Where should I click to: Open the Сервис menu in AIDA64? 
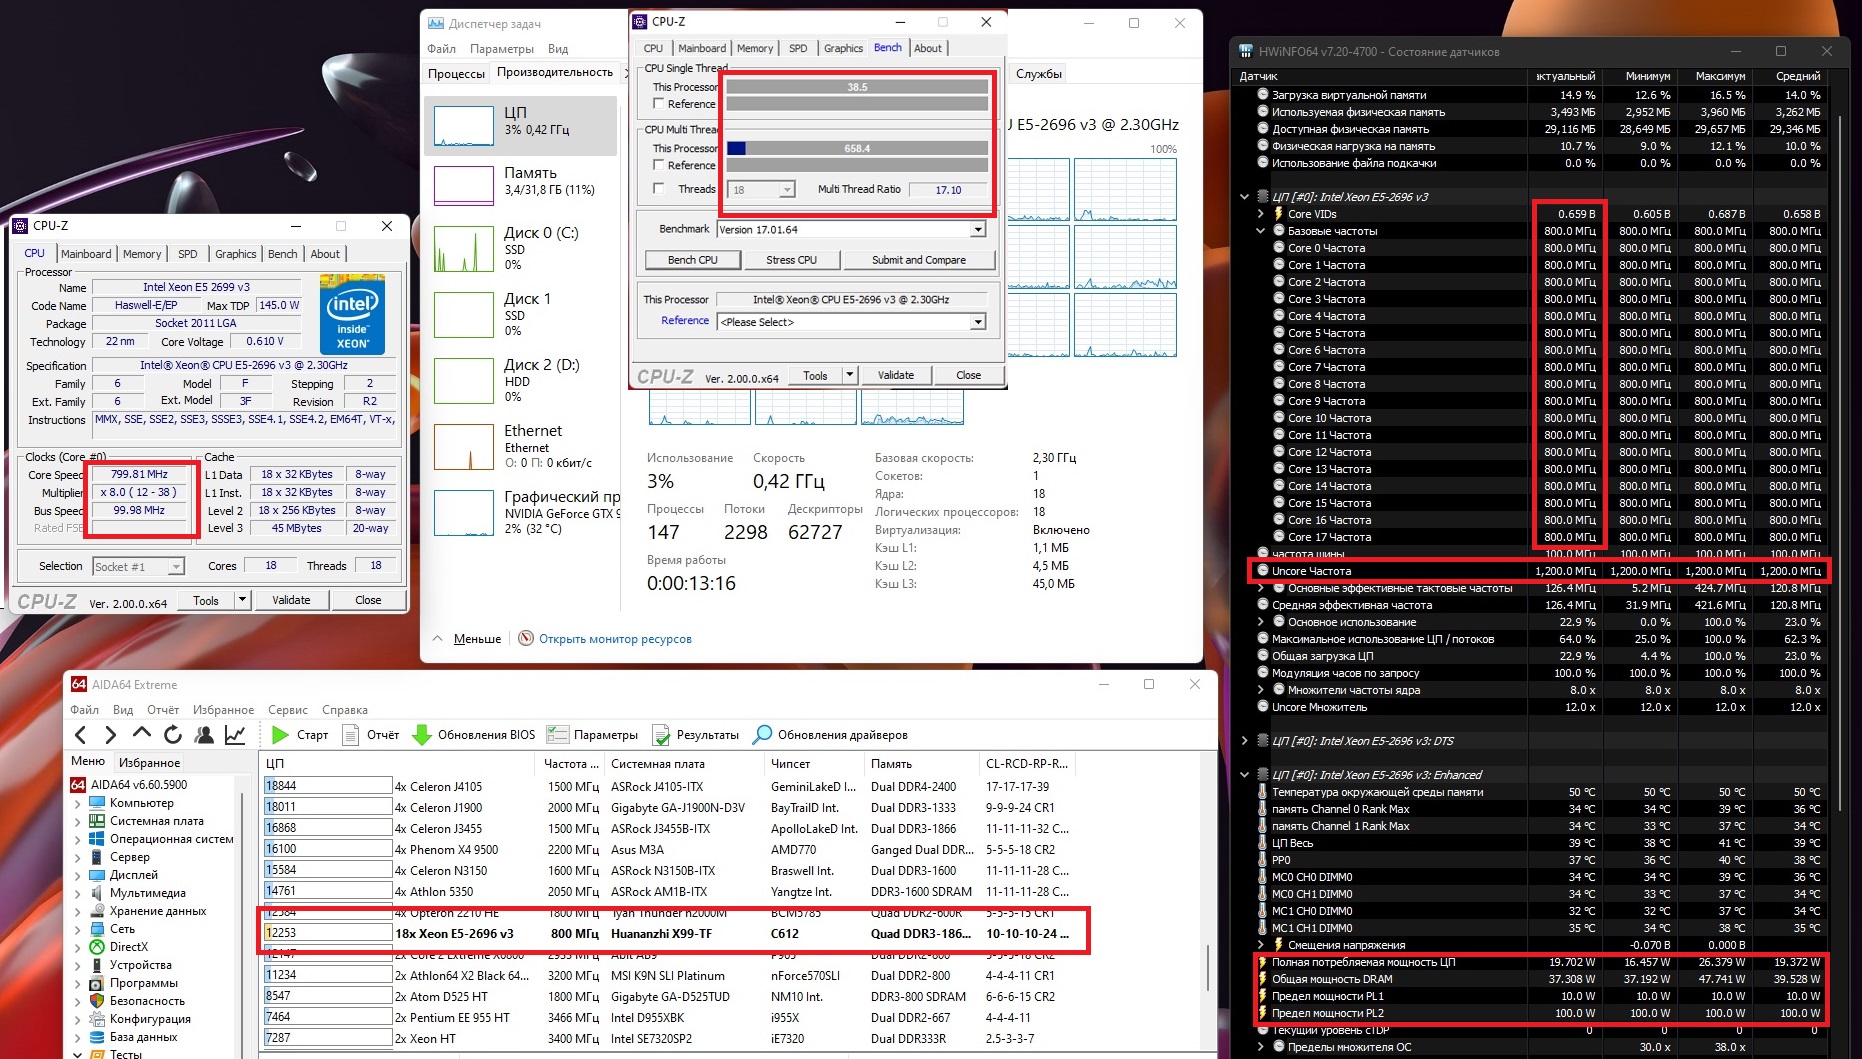(288, 710)
